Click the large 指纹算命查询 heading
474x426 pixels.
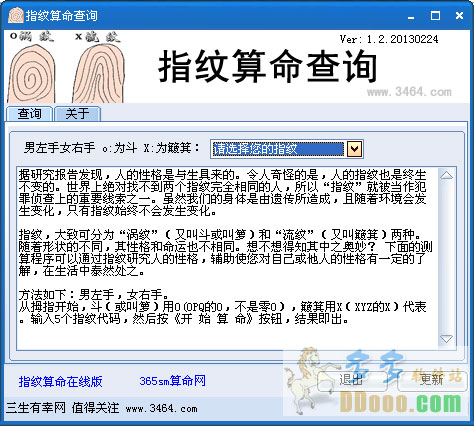pos(268,67)
